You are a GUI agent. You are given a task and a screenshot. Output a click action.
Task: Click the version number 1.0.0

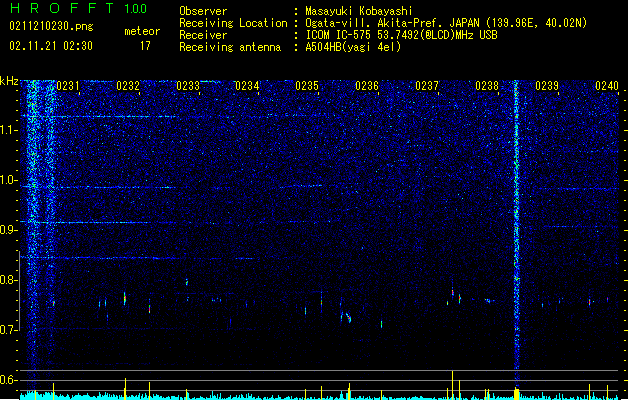point(136,9)
